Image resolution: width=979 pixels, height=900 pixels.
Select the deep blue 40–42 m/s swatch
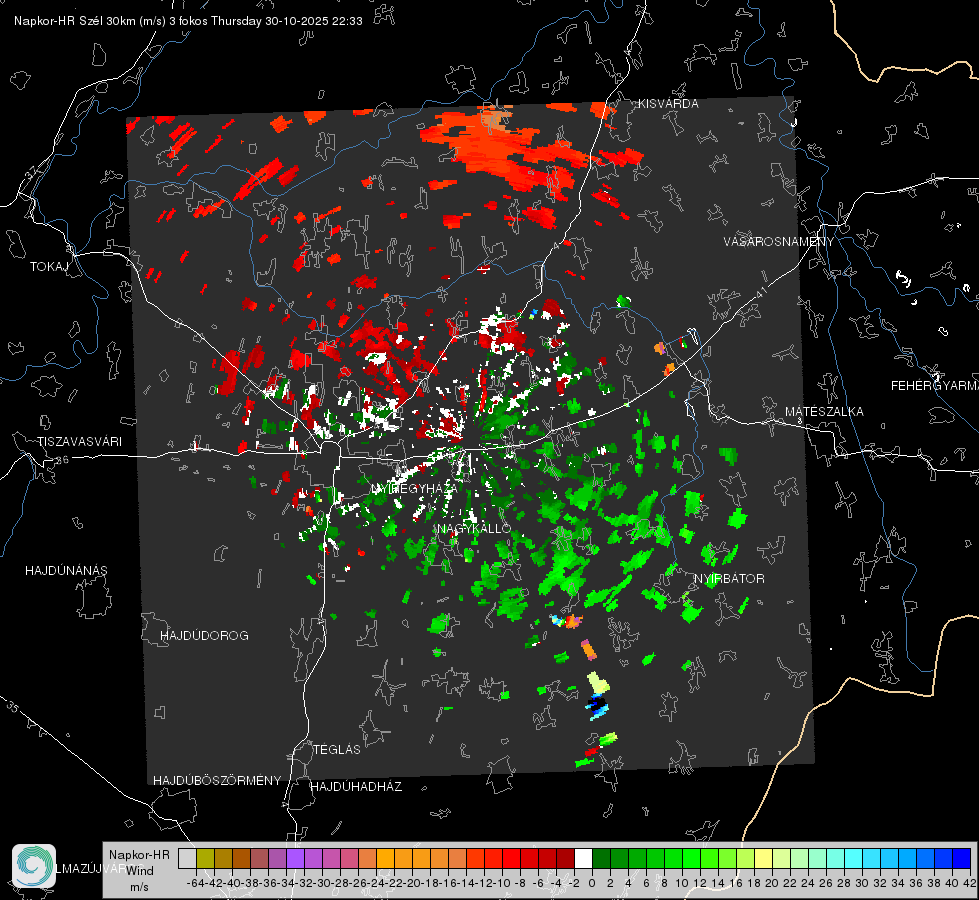[962, 858]
